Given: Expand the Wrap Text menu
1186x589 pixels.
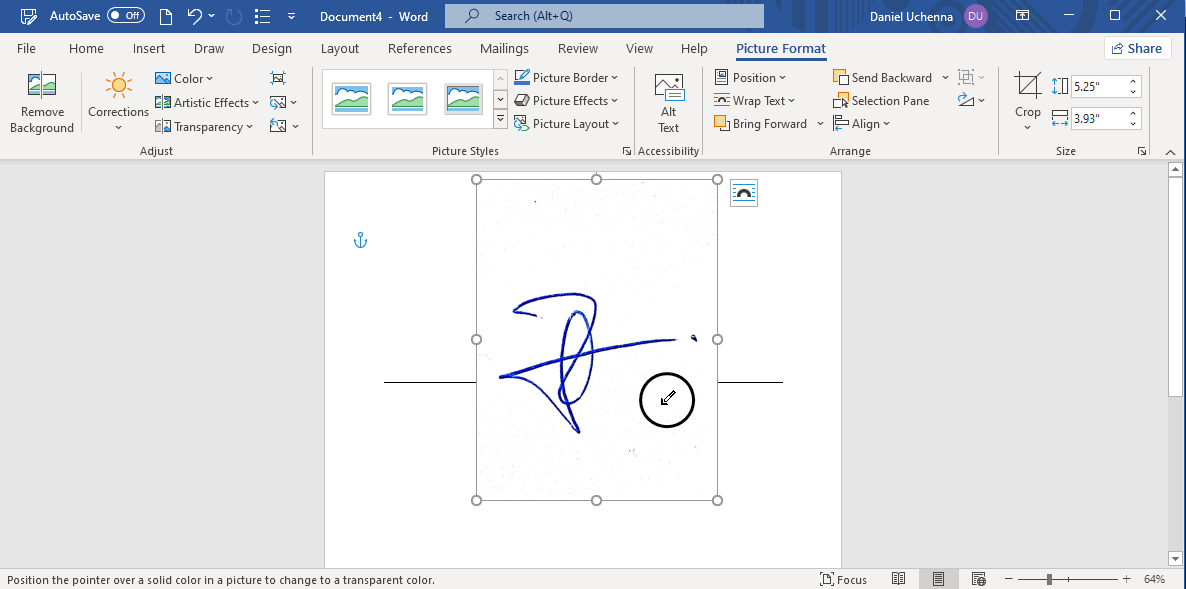Looking at the screenshot, I should click(758, 100).
